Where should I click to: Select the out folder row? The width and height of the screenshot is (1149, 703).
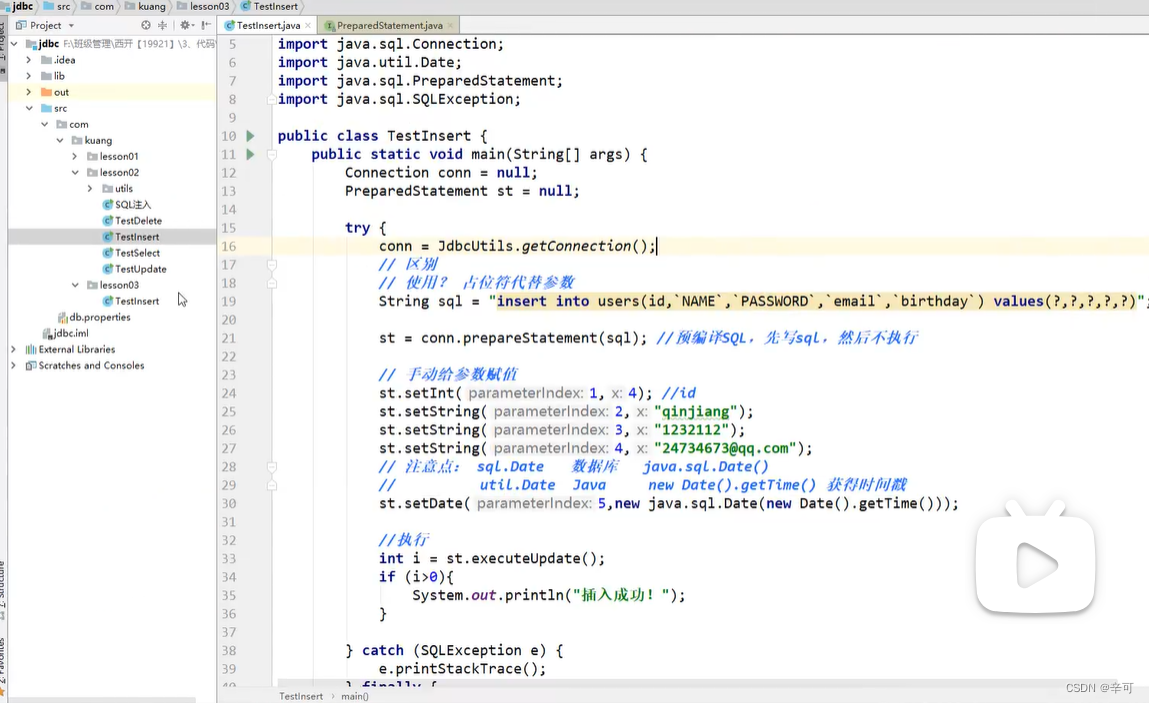tap(112, 92)
